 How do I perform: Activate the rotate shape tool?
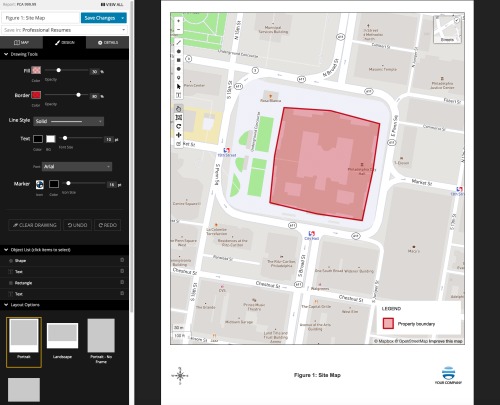pos(179,126)
